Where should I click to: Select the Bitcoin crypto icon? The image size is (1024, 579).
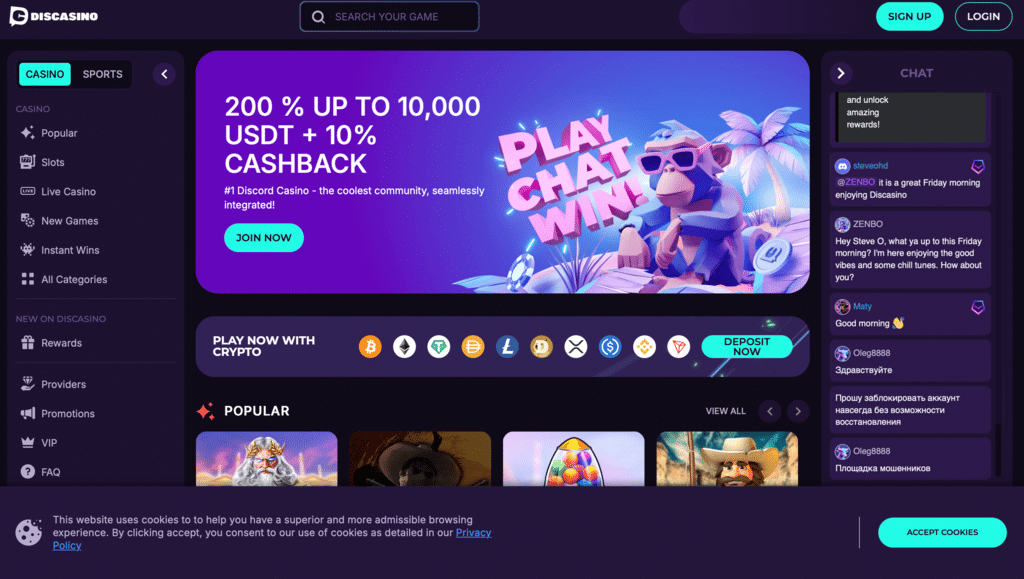370,347
